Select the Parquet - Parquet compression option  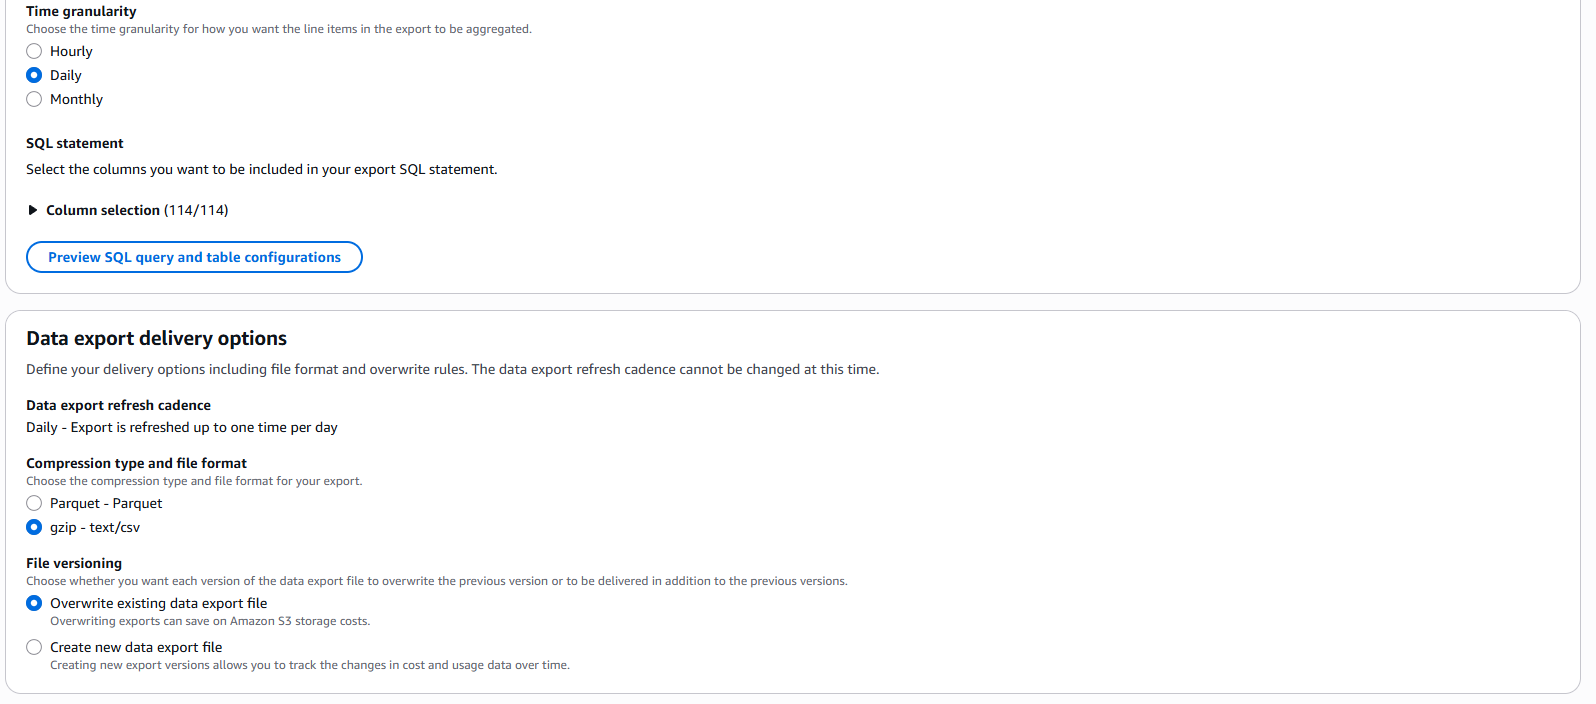33,503
